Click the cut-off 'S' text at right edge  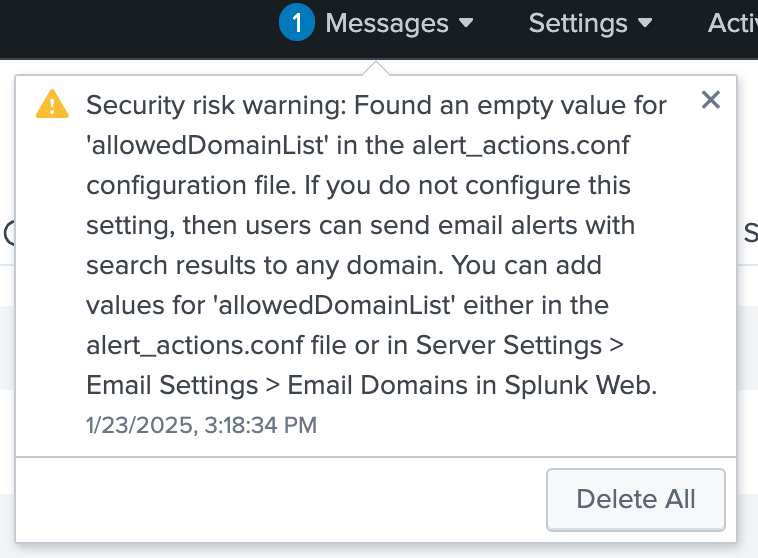pos(751,234)
